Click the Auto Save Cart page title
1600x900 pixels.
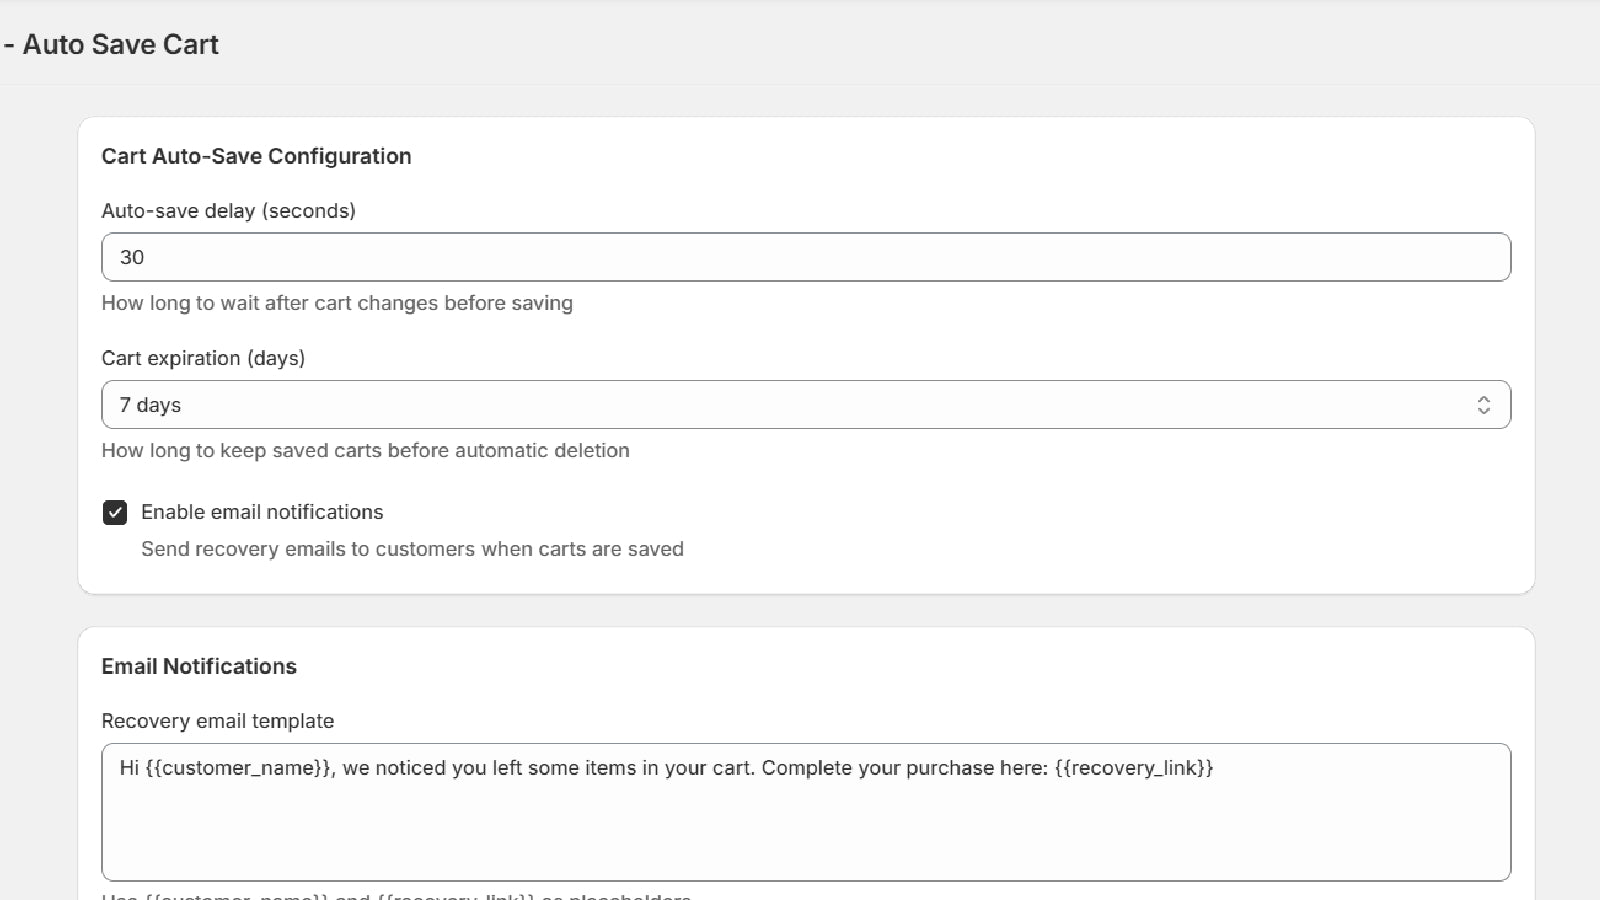[120, 44]
